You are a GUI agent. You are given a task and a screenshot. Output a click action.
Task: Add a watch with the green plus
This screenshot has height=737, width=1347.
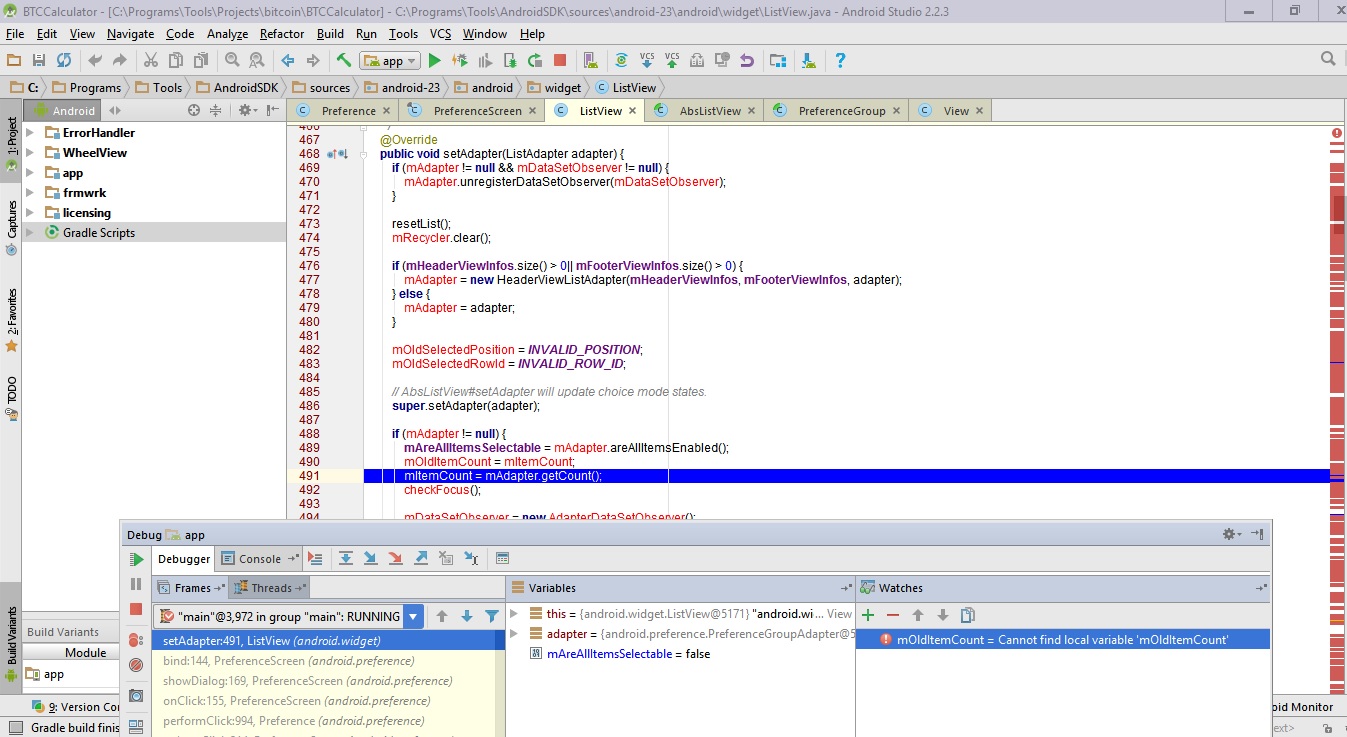pyautogui.click(x=868, y=614)
